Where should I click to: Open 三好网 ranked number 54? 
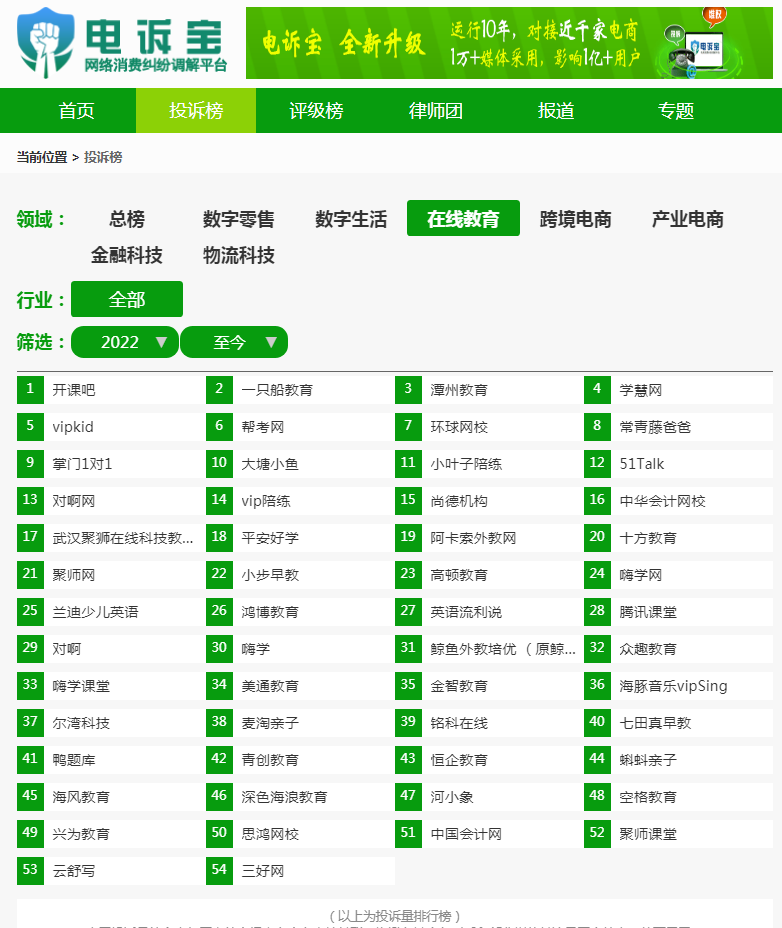pyautogui.click(x=300, y=871)
